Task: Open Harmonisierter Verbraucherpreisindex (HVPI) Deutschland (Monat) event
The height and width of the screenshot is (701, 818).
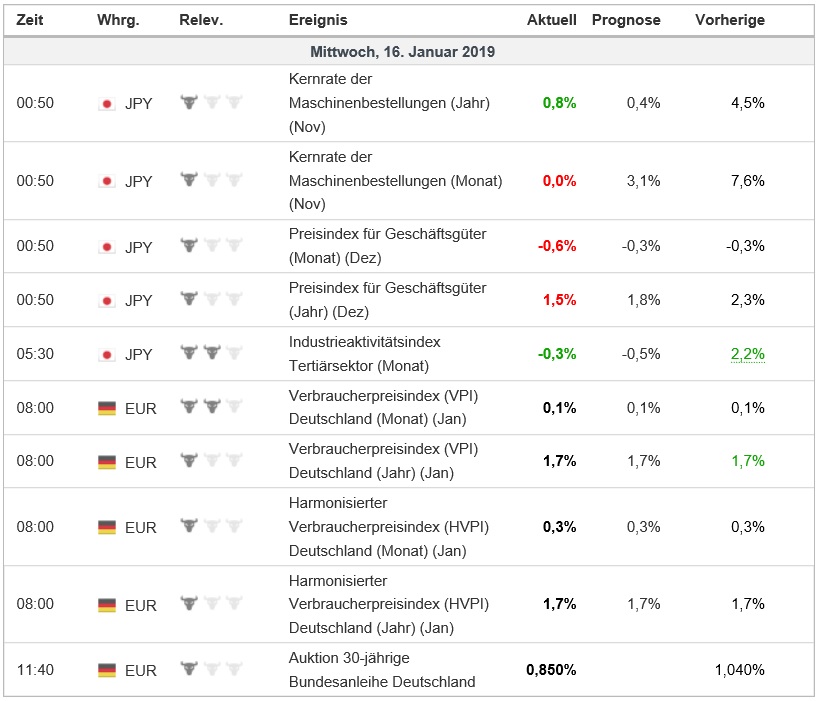Action: [388, 527]
